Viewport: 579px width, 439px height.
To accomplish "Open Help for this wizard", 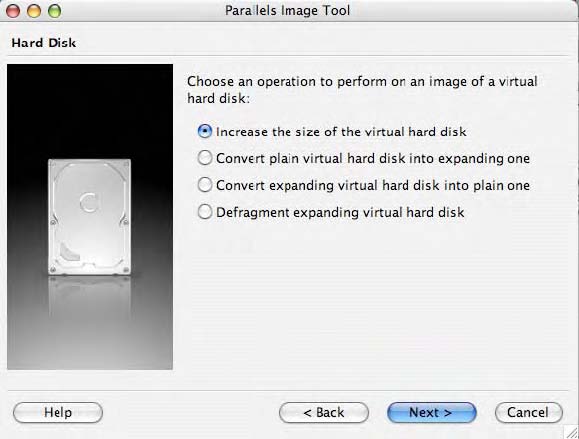I will 58,412.
